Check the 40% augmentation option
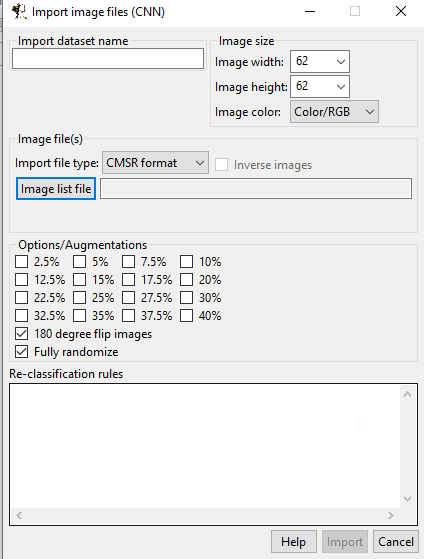This screenshot has height=559, width=424. tap(187, 316)
